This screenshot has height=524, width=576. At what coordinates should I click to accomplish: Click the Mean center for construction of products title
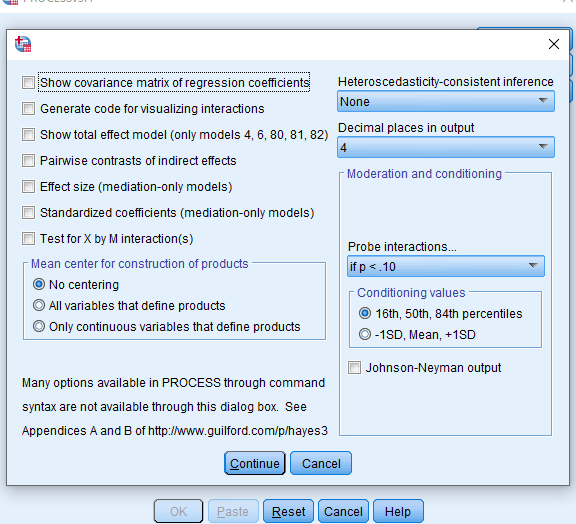pyautogui.click(x=140, y=263)
